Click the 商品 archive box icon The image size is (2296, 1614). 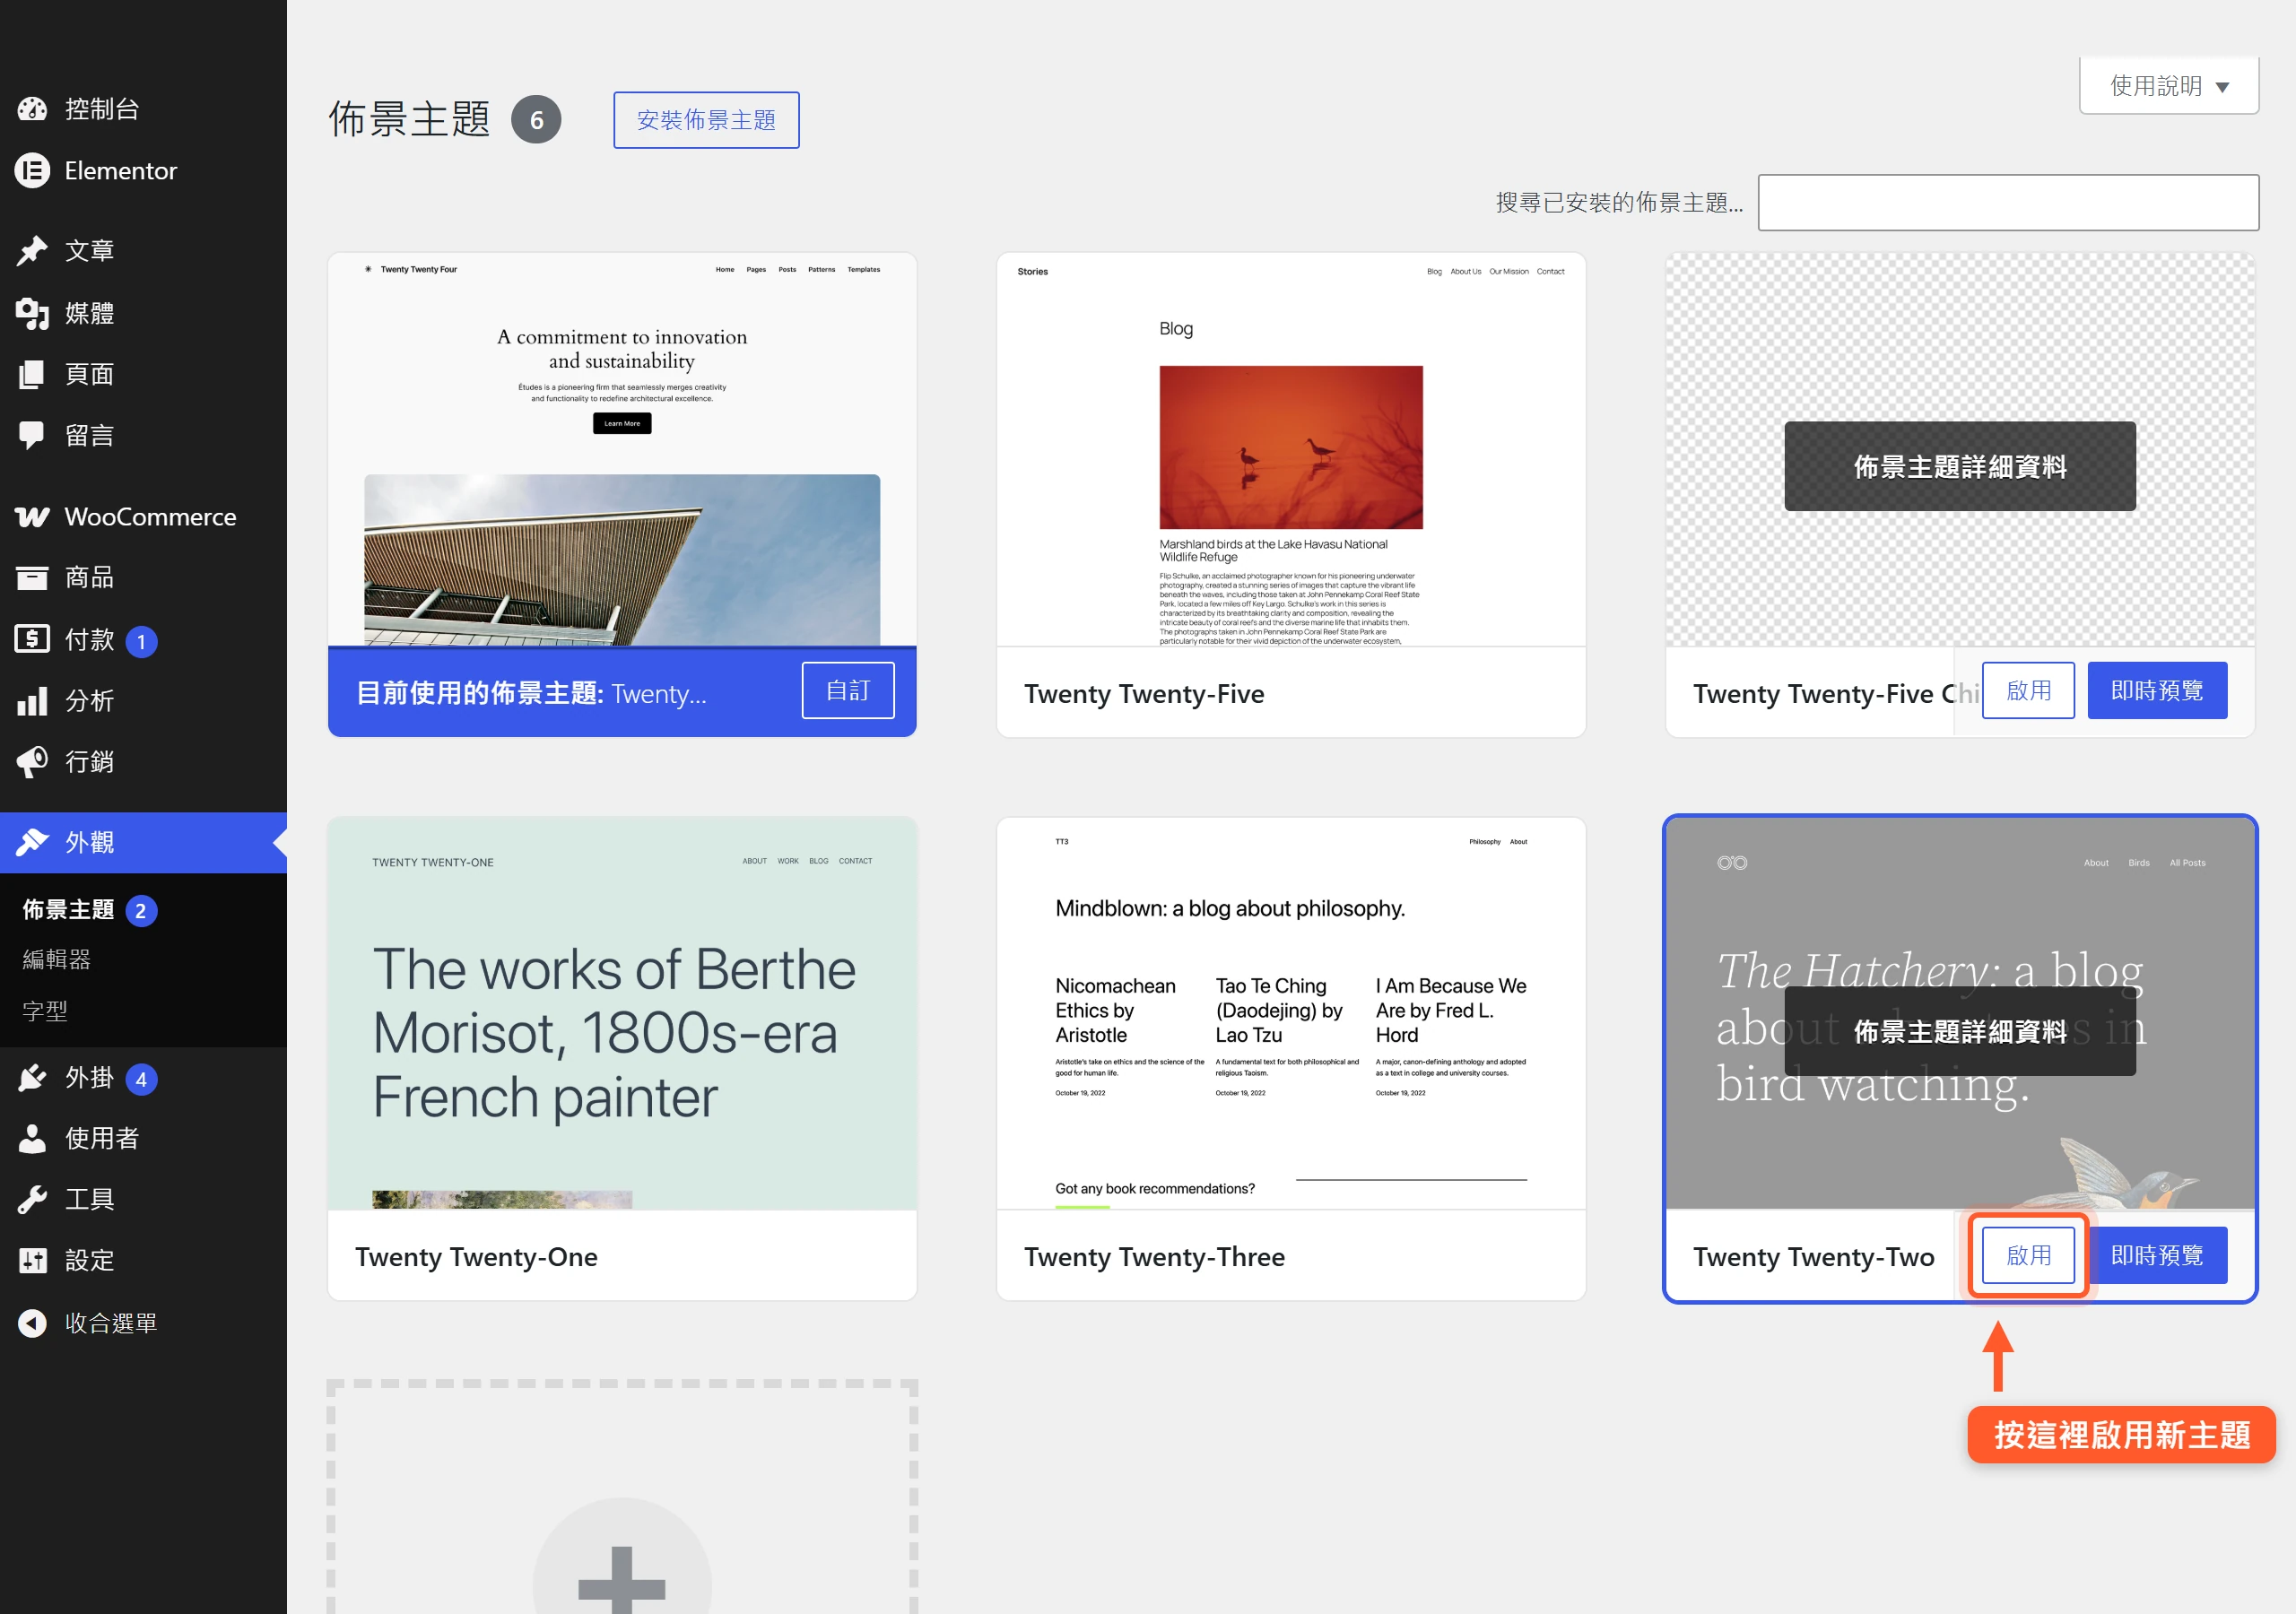pyautogui.click(x=32, y=578)
